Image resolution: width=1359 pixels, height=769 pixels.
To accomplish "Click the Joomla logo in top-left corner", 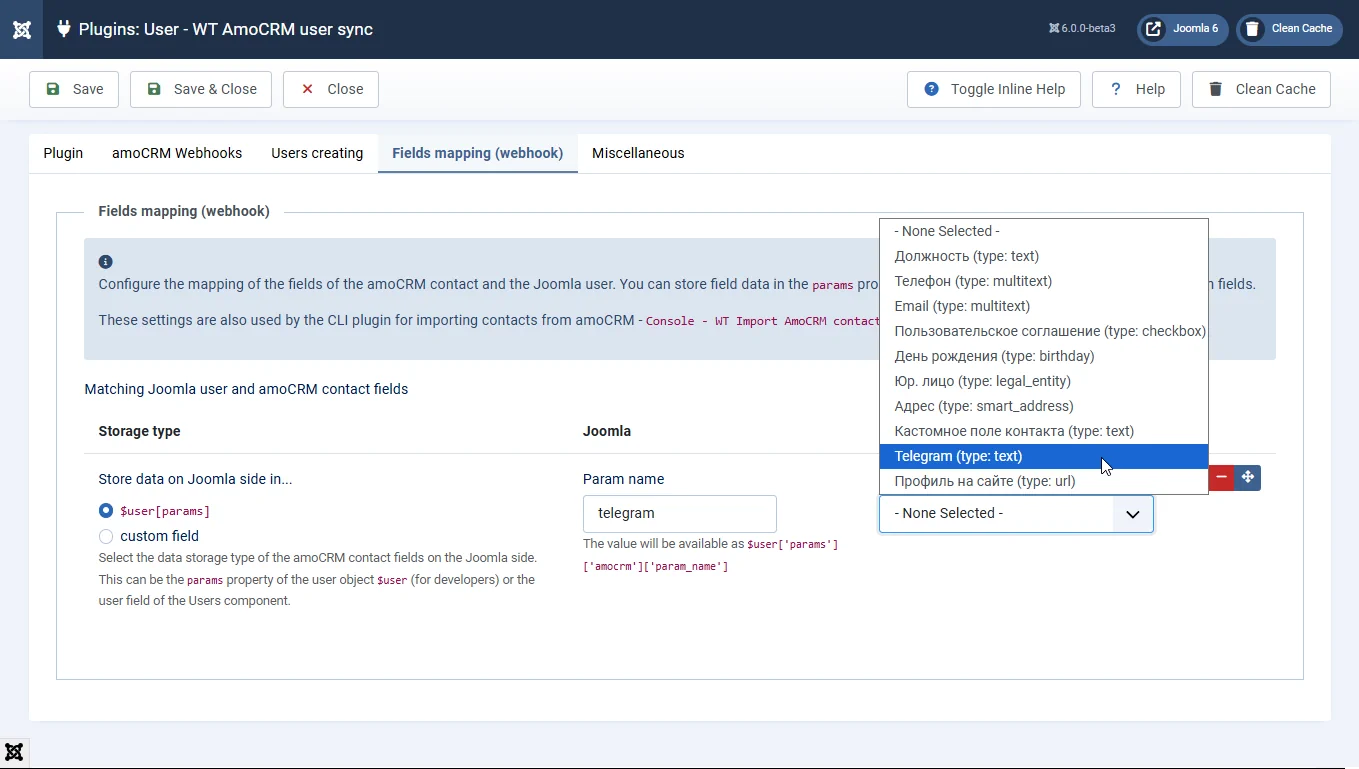I will coord(21,29).
